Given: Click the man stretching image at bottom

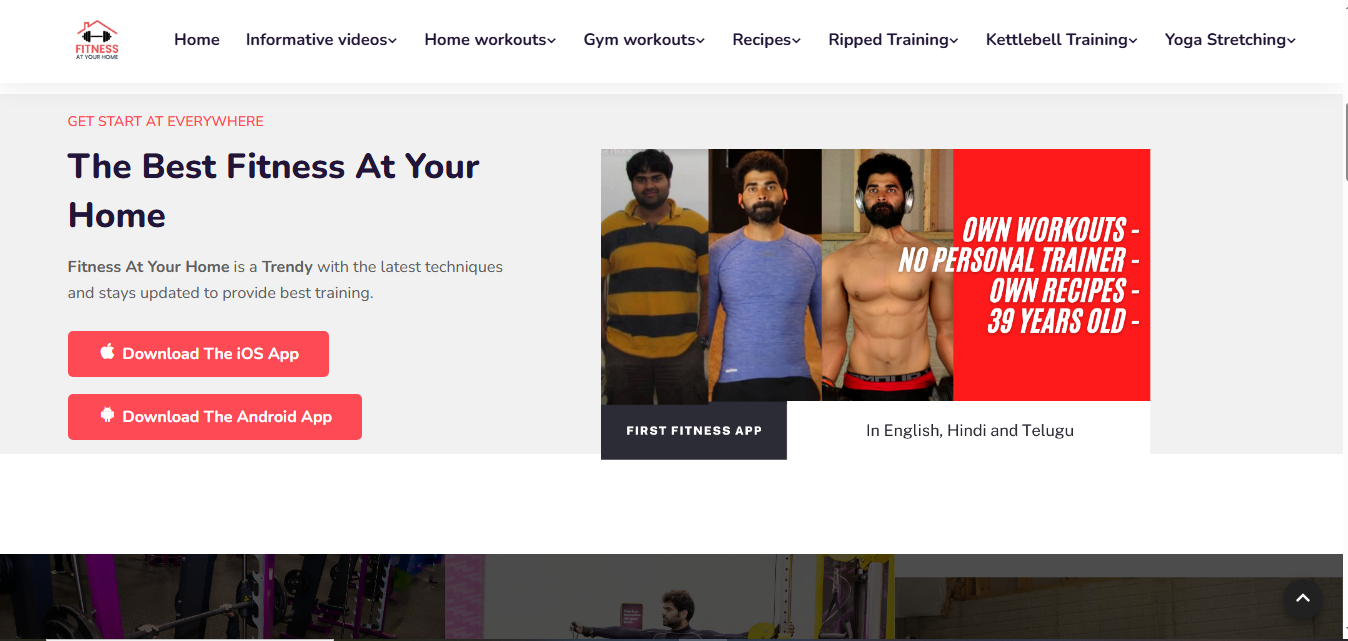Looking at the screenshot, I should (x=670, y=597).
